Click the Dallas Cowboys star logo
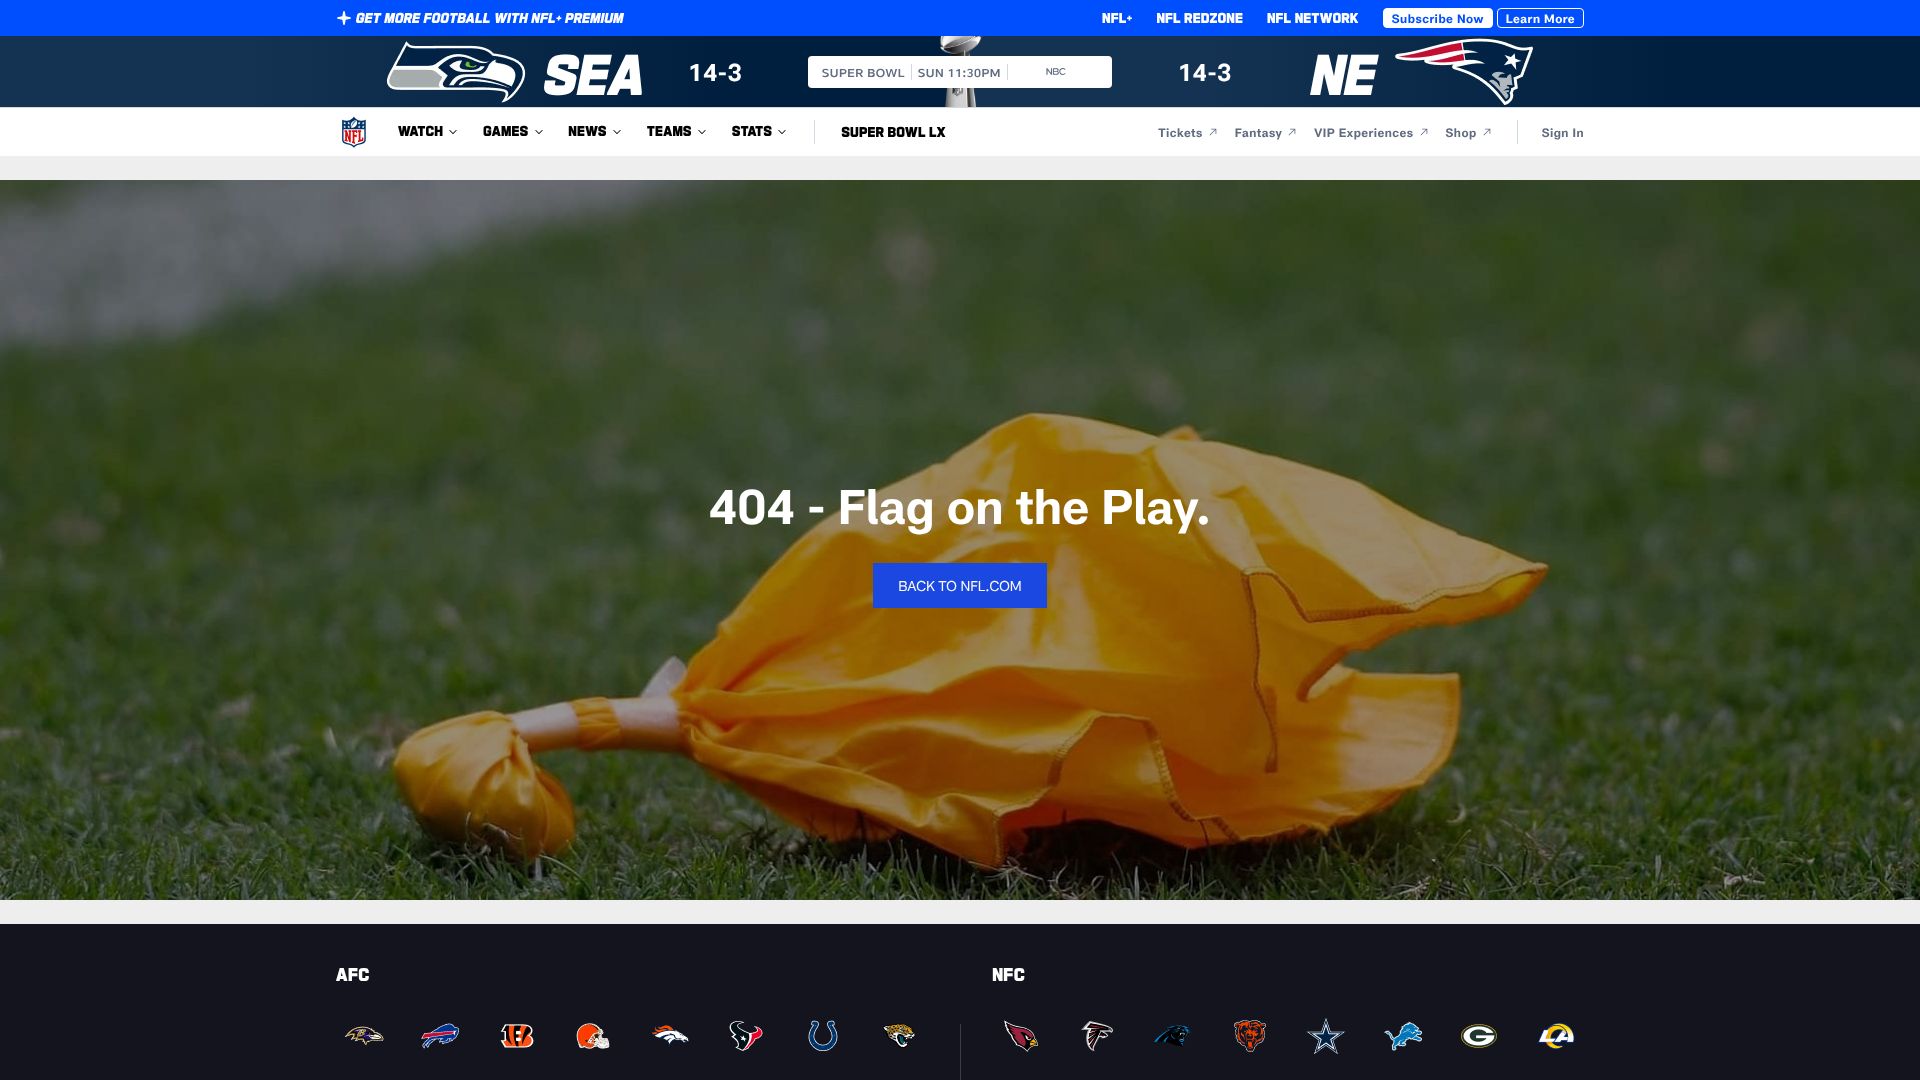The width and height of the screenshot is (1920, 1080). (1326, 1036)
